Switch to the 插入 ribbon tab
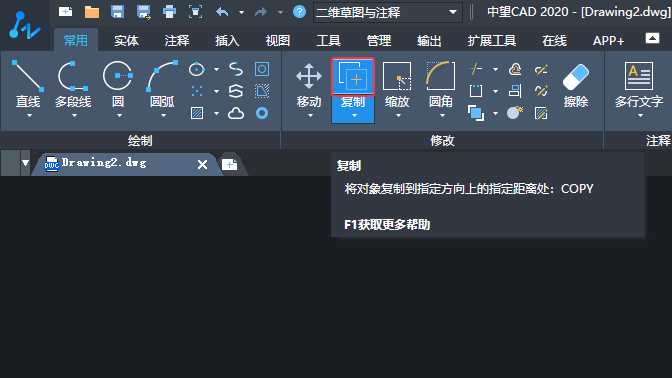The height and width of the screenshot is (378, 672). tap(227, 41)
